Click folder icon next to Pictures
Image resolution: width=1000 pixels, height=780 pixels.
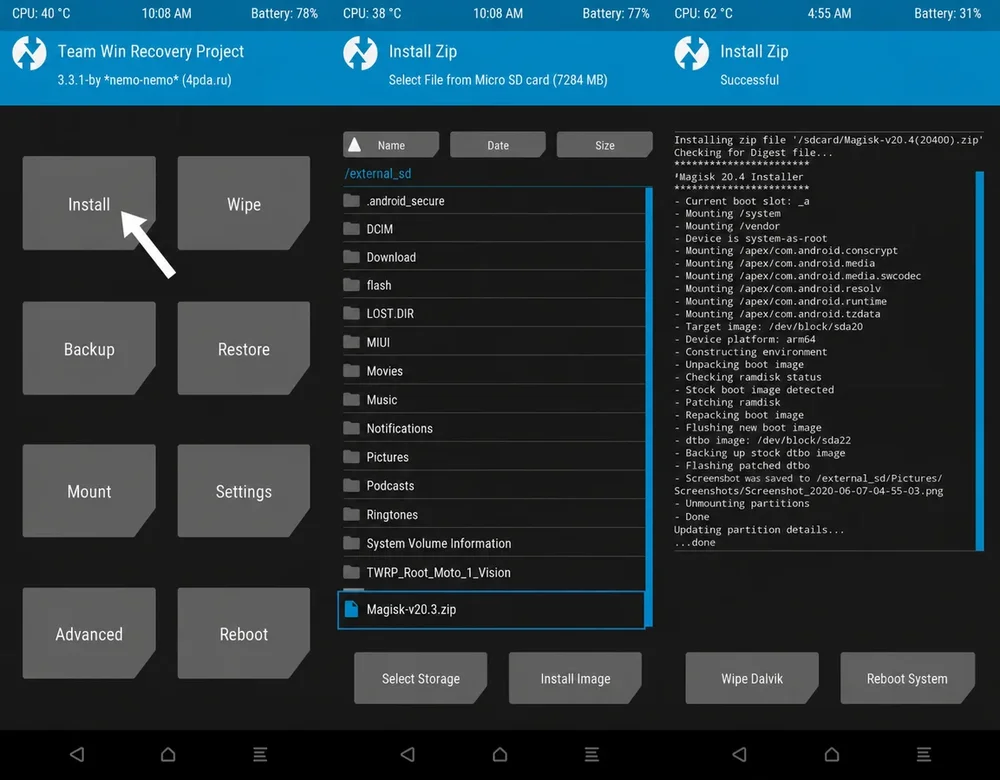[x=351, y=457]
